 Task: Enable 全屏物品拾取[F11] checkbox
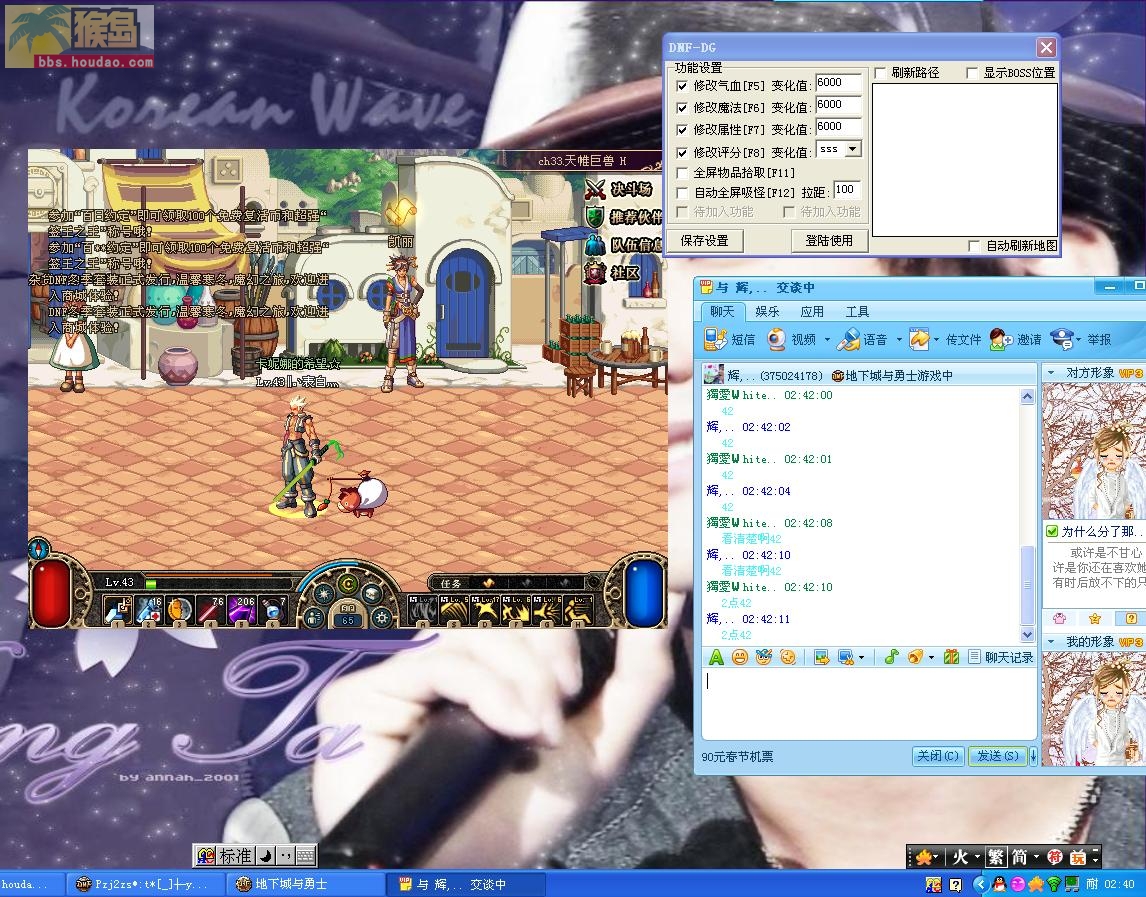tap(682, 173)
